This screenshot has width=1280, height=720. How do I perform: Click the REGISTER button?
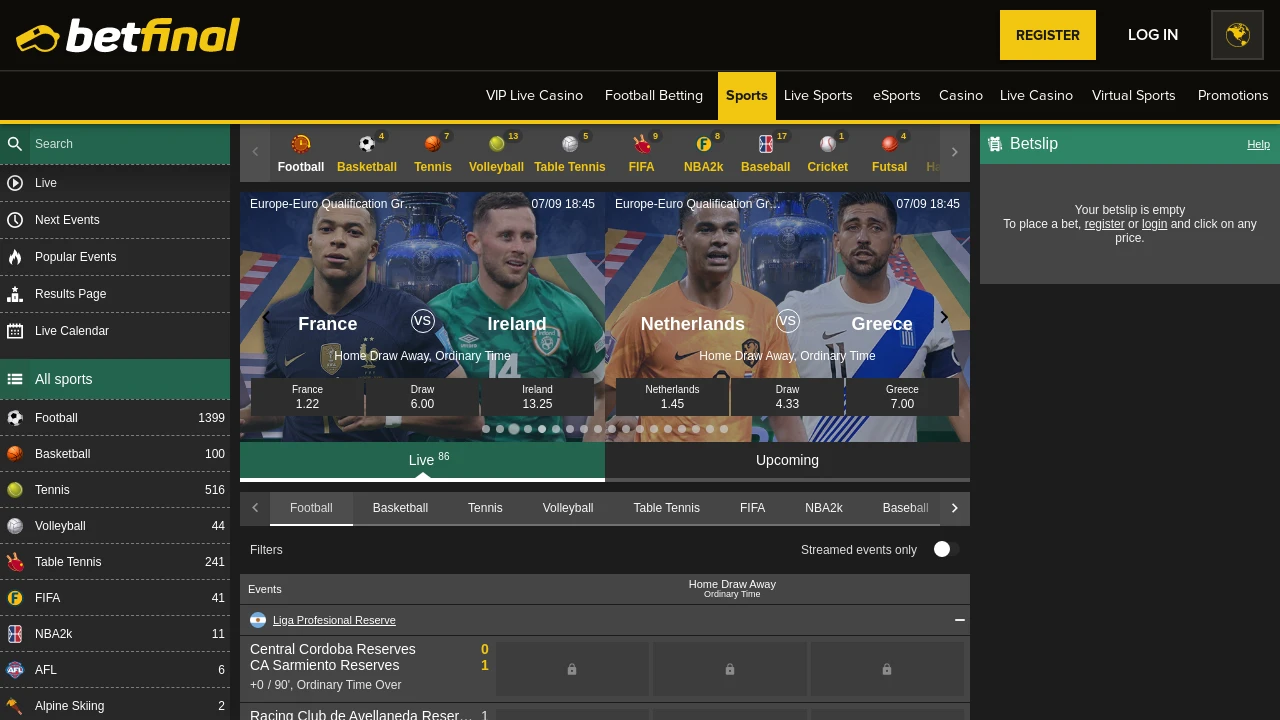1048,35
